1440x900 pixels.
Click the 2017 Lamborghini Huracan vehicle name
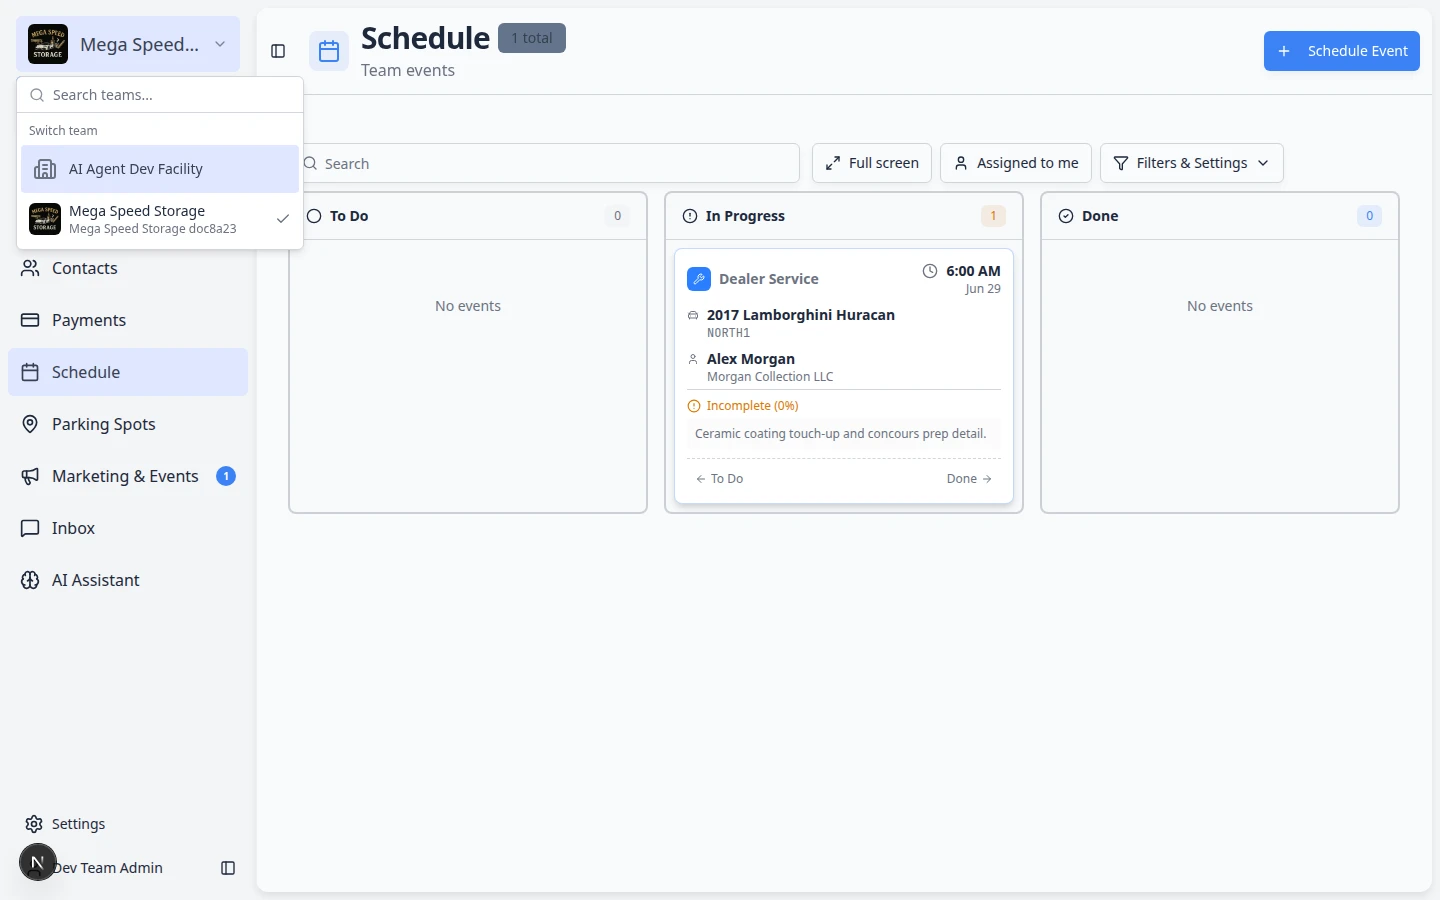(x=801, y=315)
